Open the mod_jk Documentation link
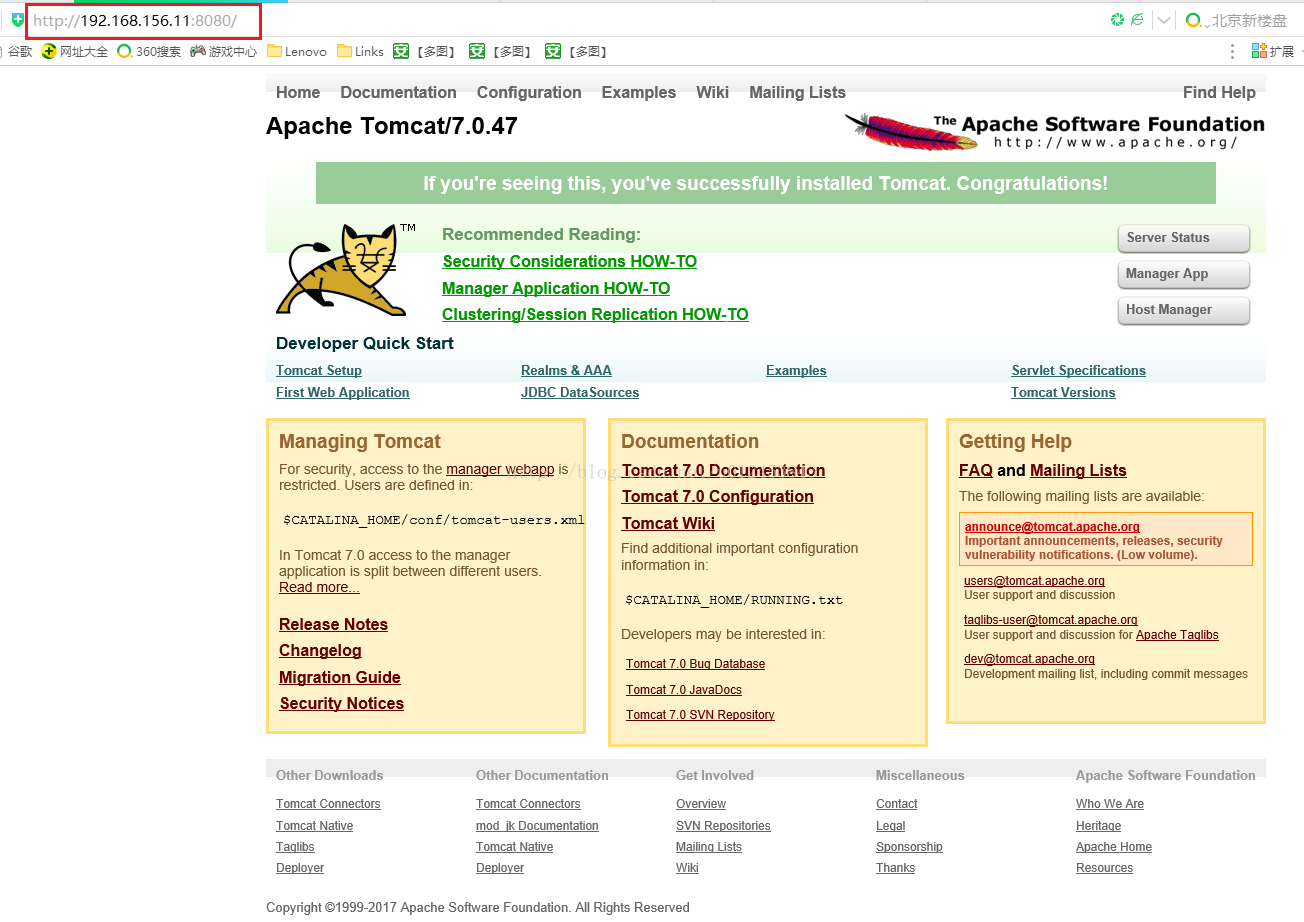 coord(537,826)
